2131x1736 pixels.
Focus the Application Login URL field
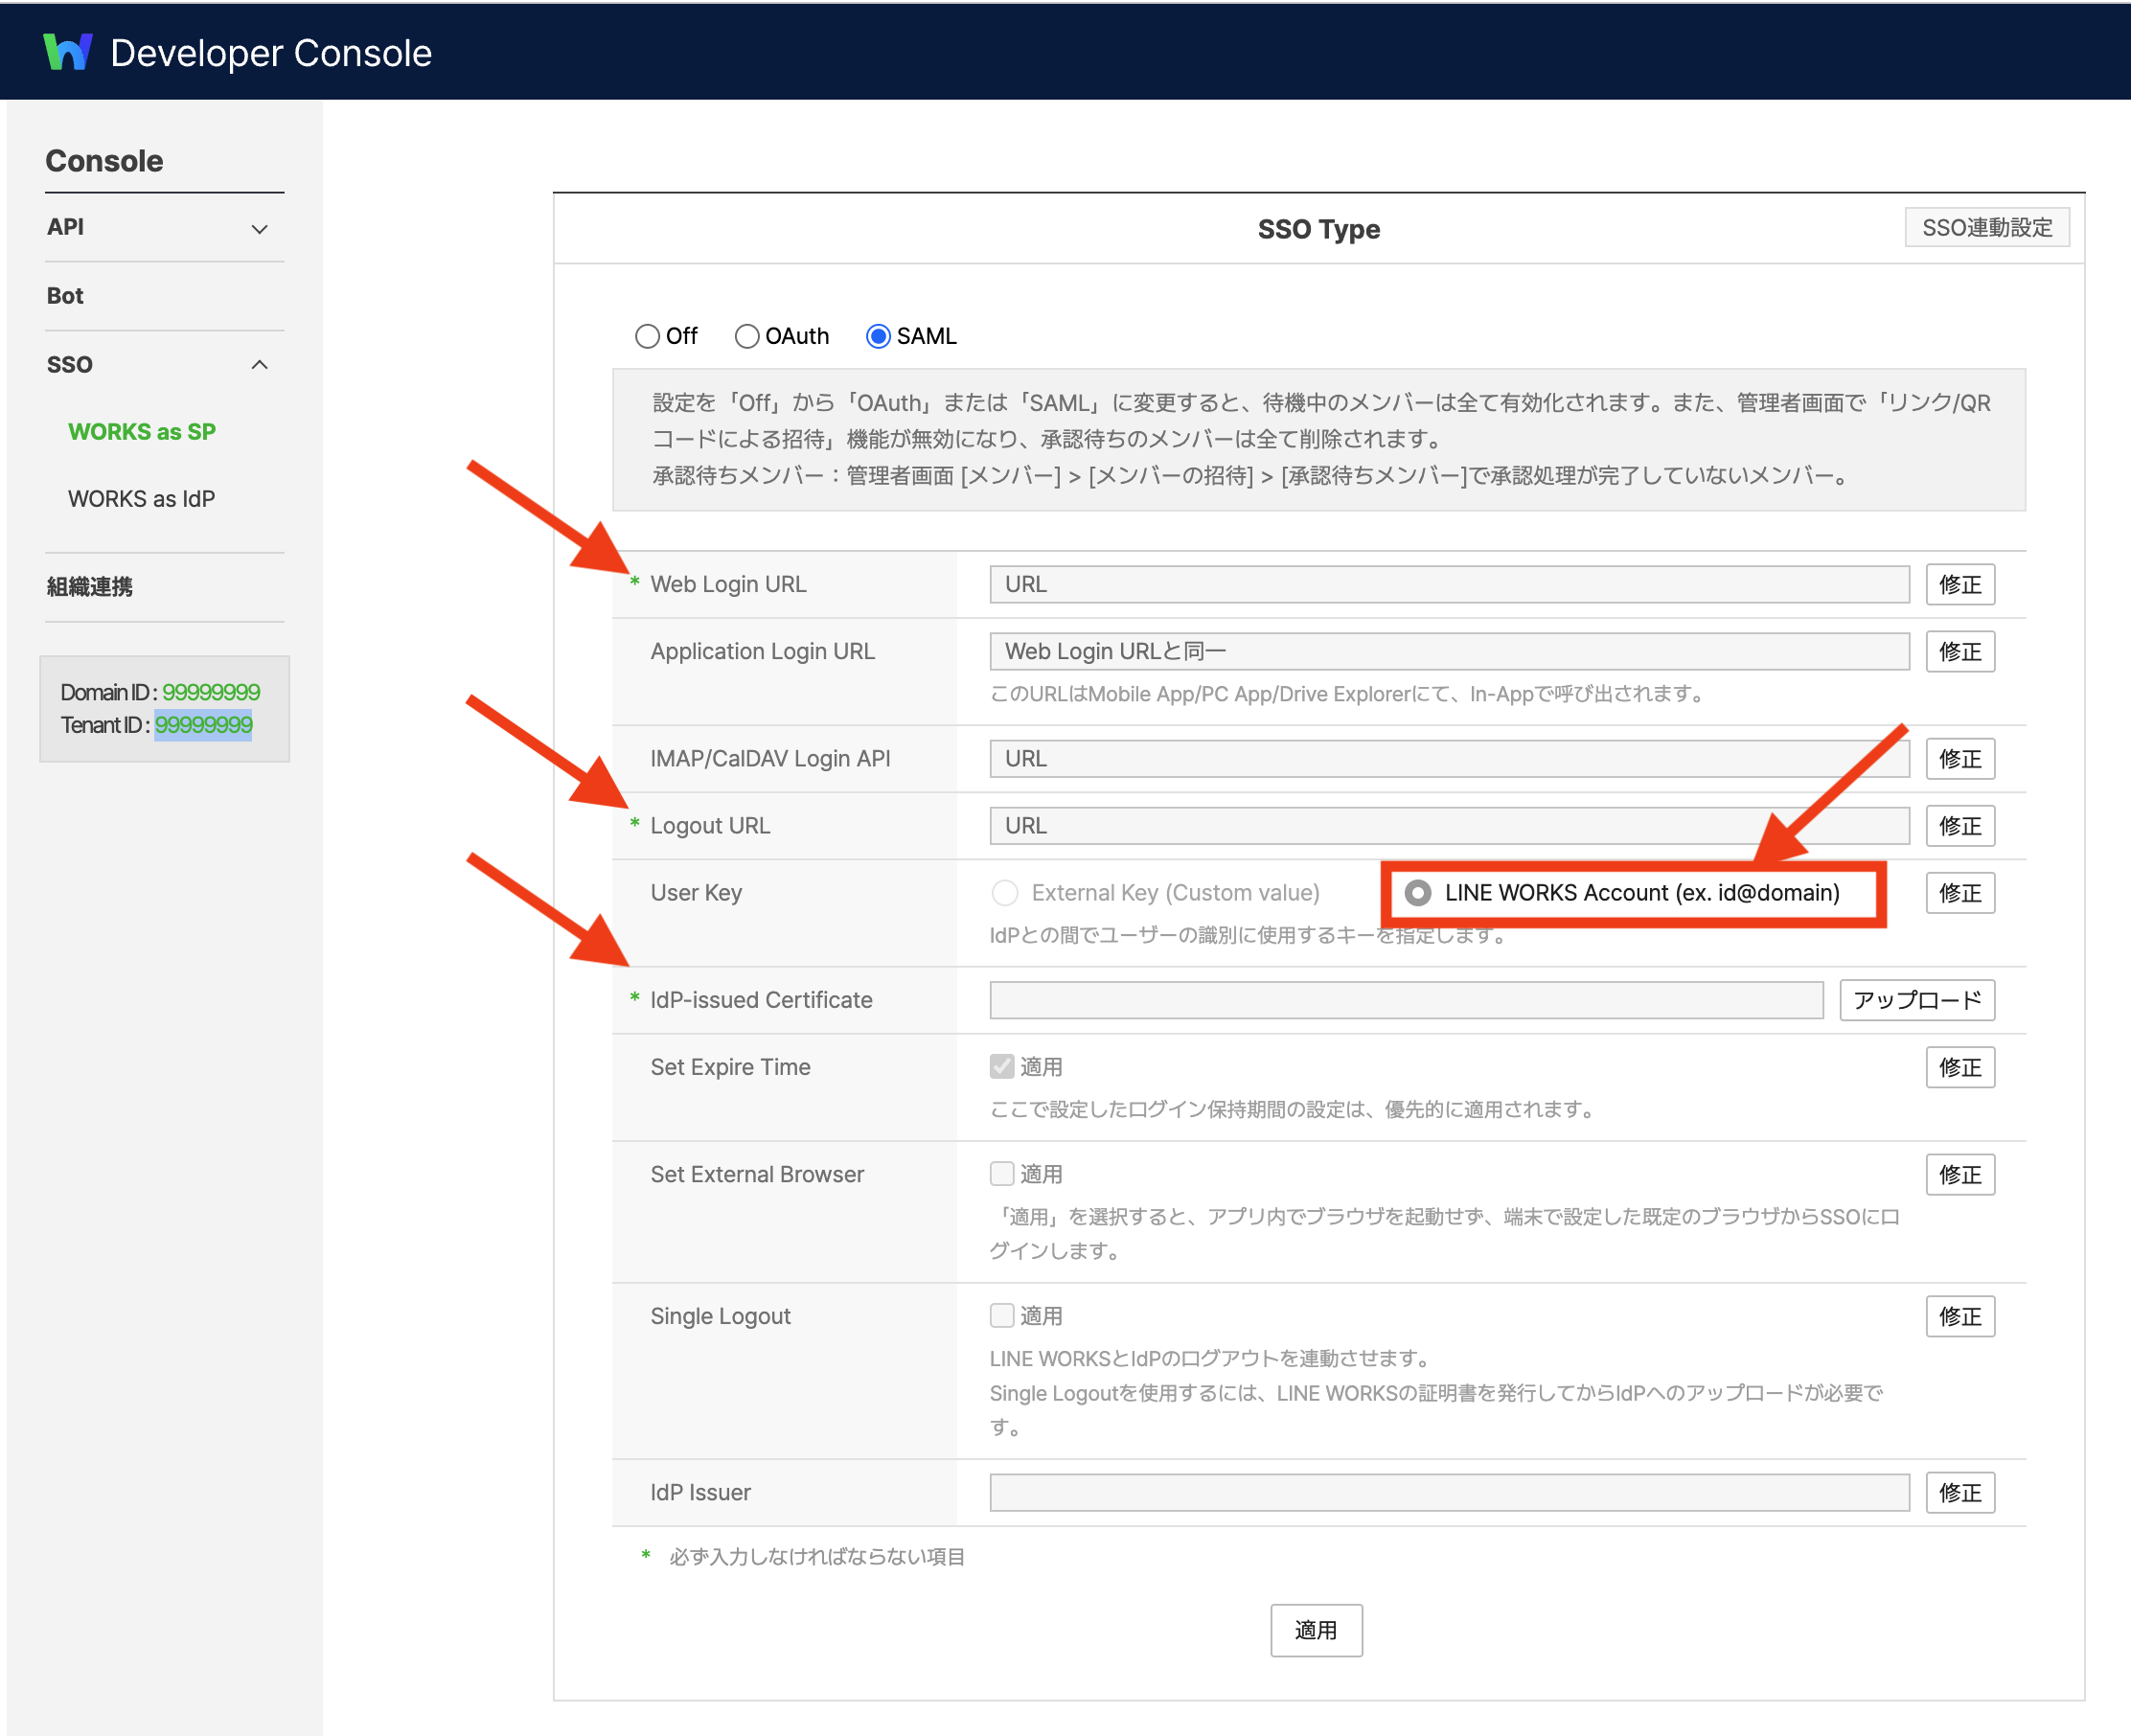pos(1449,652)
